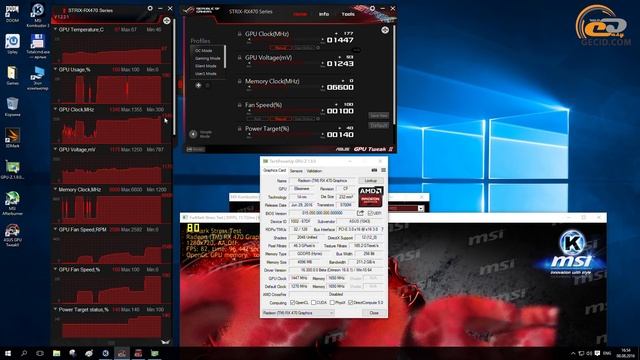
Task: Click the BIOS export icon in GPU-Z
Action: click(x=360, y=213)
